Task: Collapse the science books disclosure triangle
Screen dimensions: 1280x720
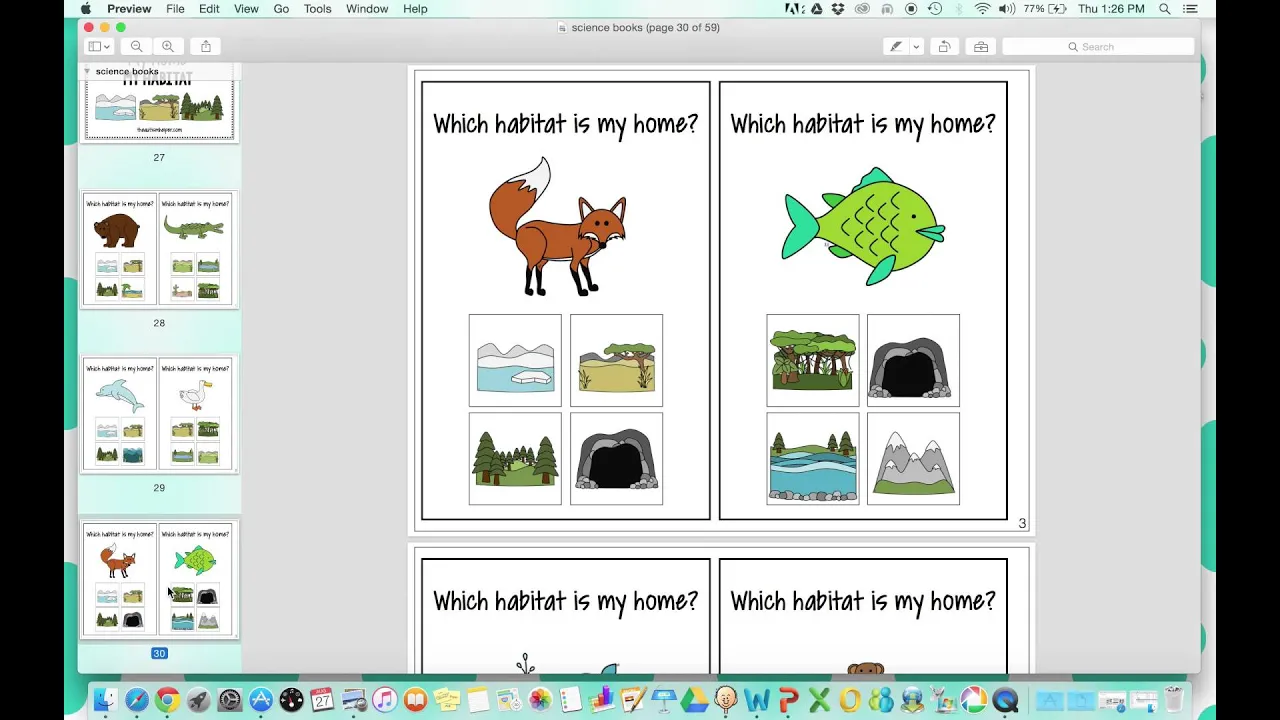Action: pos(87,71)
